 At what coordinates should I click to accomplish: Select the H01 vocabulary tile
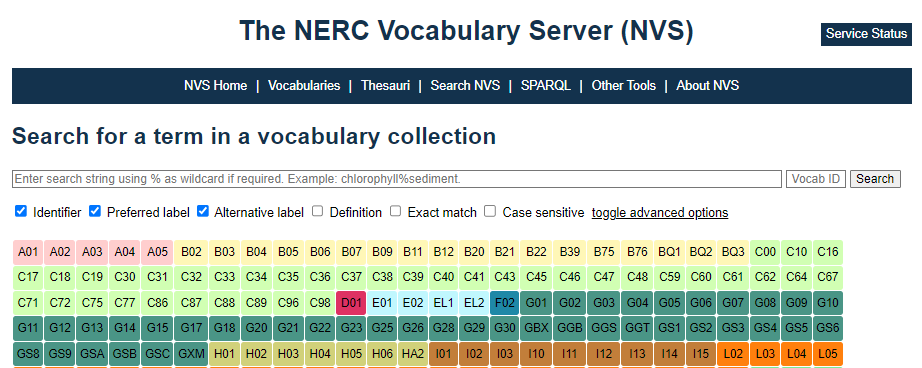click(x=224, y=354)
